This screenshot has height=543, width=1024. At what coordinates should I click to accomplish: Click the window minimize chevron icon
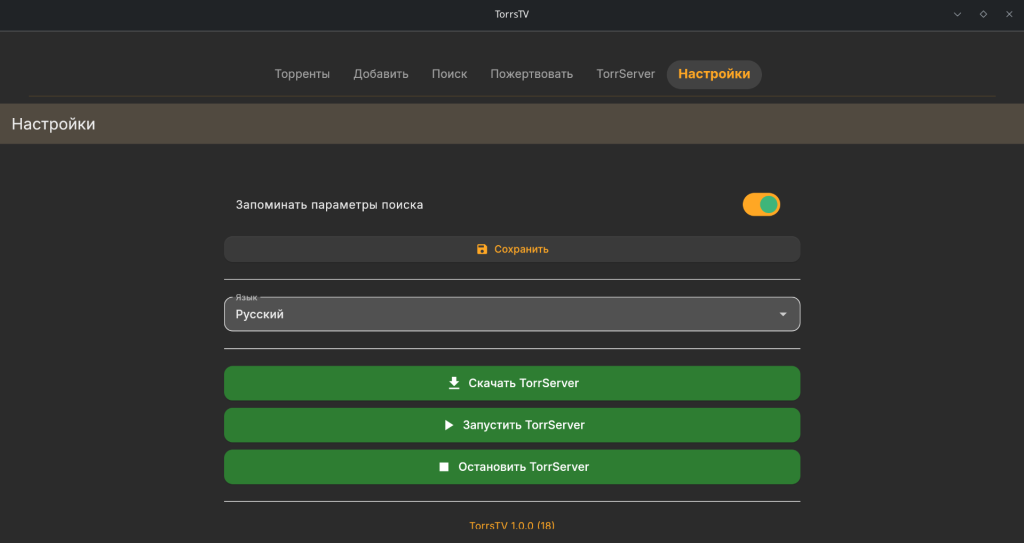tap(958, 14)
